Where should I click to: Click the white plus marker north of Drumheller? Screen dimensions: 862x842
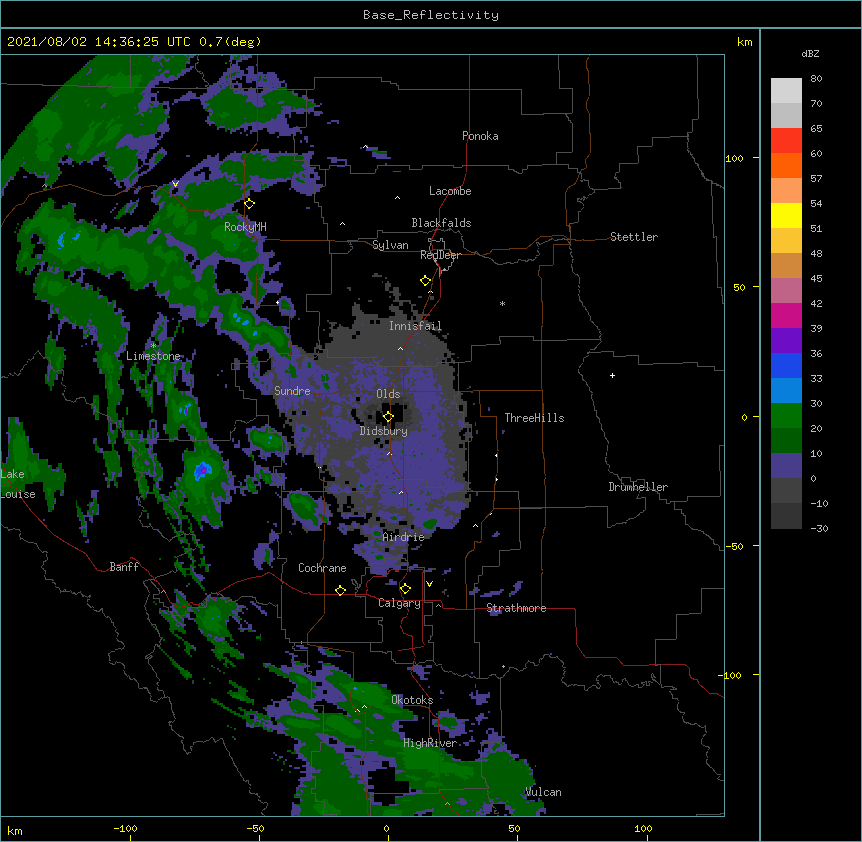click(x=612, y=375)
